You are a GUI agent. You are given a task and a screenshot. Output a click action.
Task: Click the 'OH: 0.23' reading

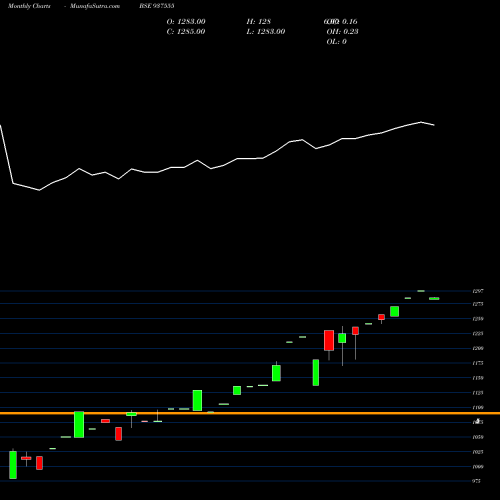(x=342, y=32)
